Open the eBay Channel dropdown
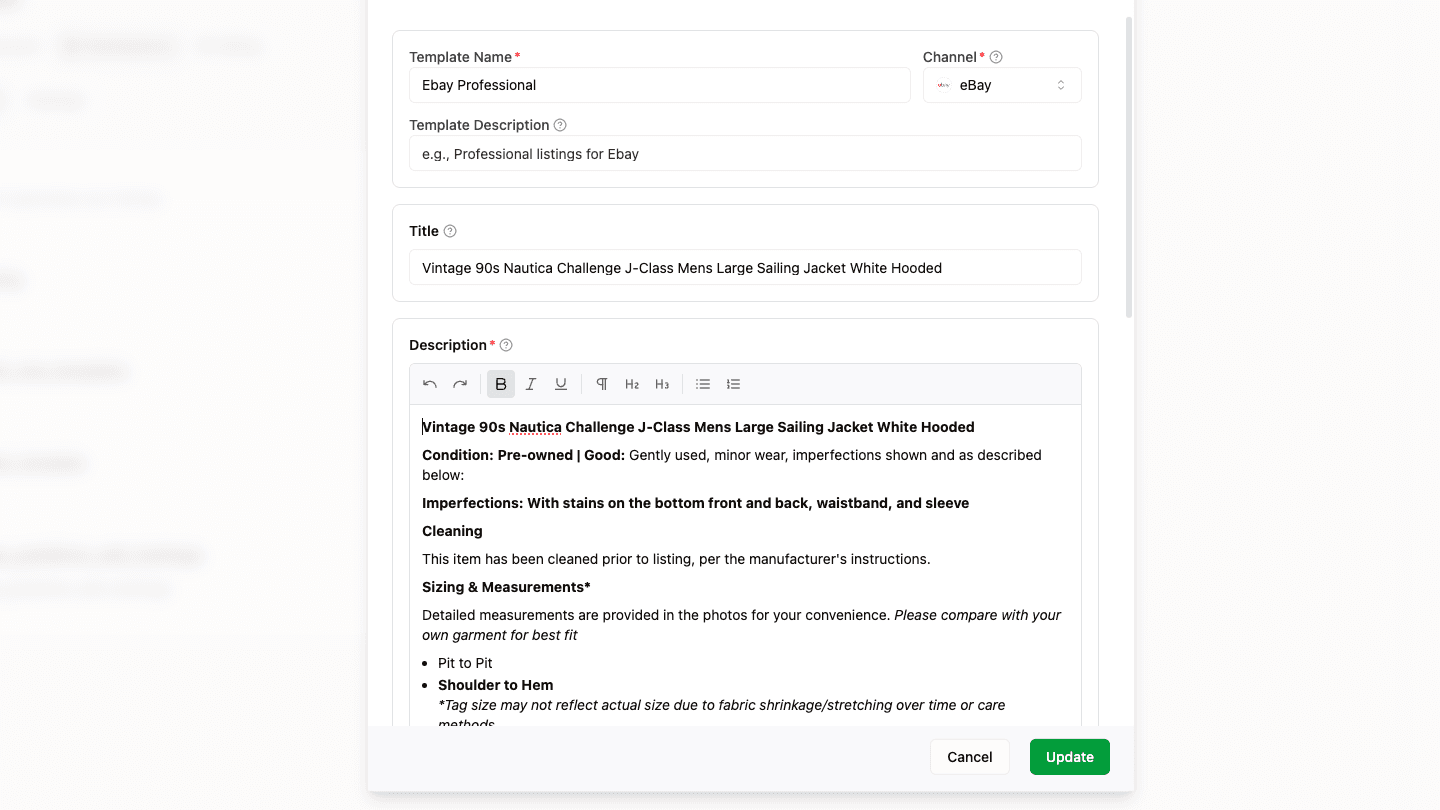 tap(1002, 85)
